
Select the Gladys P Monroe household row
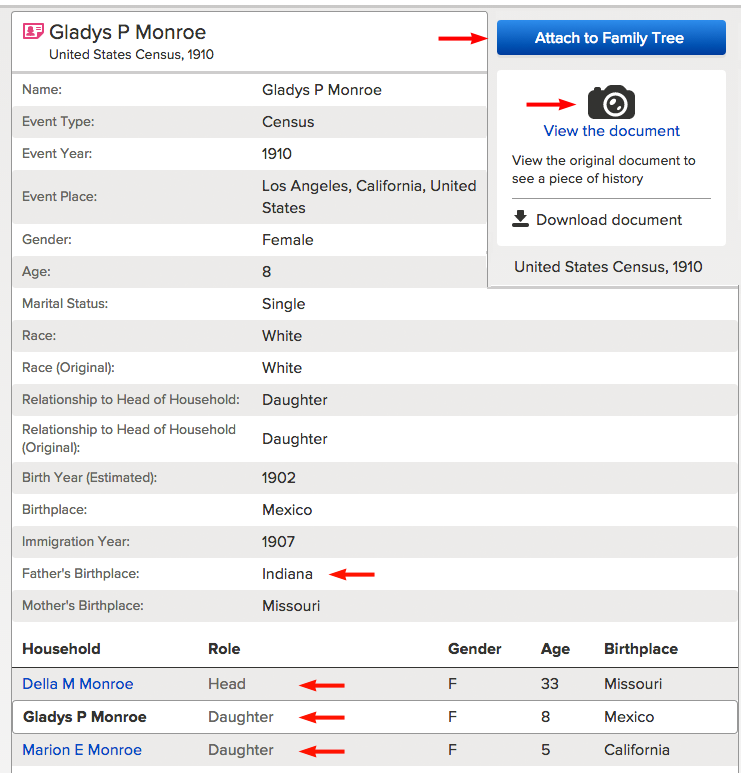(x=375, y=717)
